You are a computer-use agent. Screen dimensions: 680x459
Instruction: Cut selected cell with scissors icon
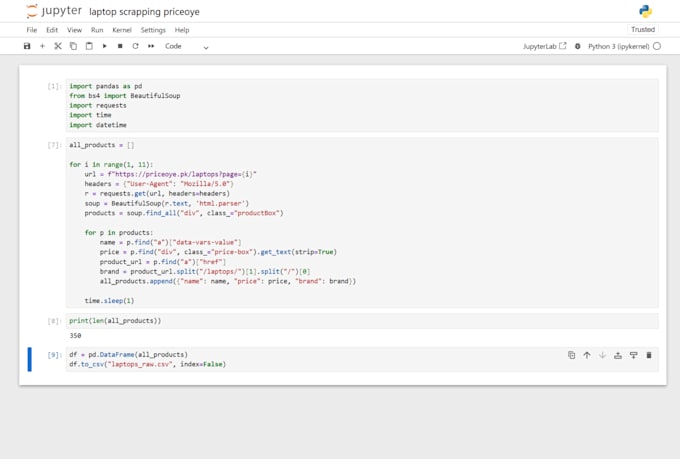point(58,46)
